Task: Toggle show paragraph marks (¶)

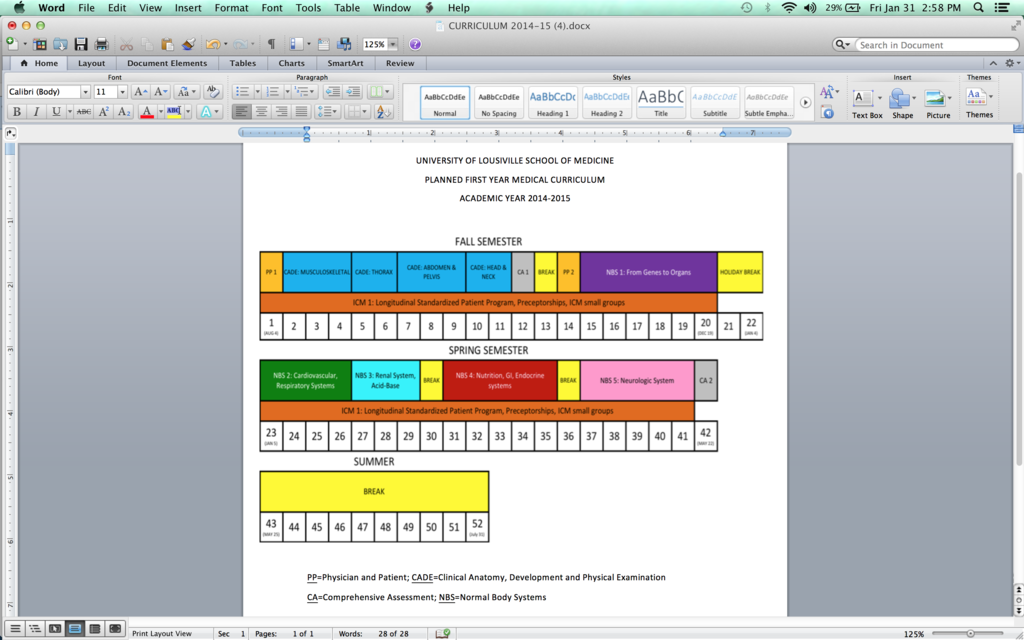Action: (x=271, y=45)
